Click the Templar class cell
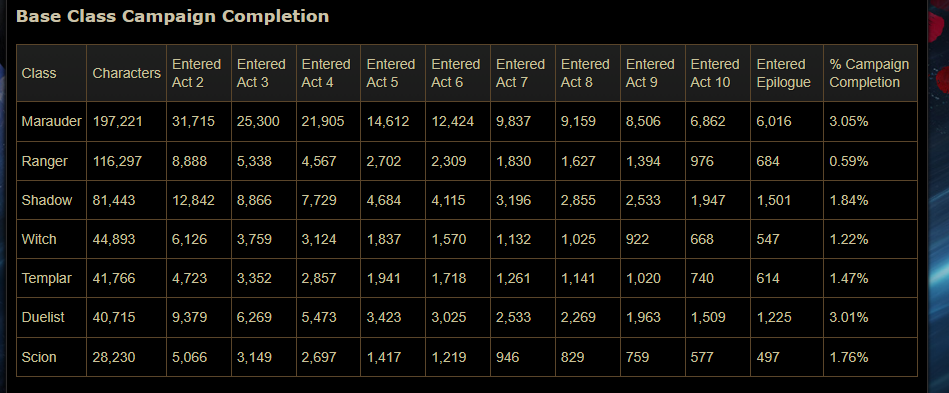The image size is (949, 393). [x=51, y=279]
